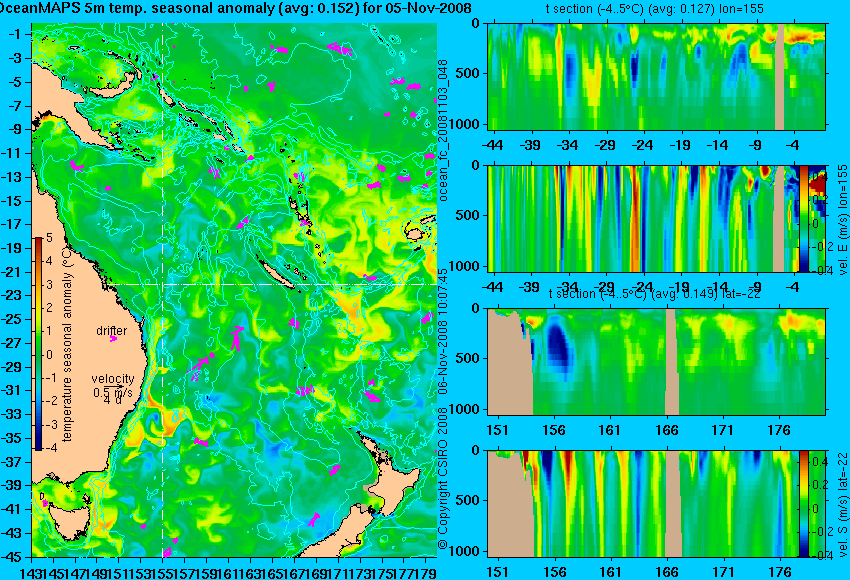
Task: Click the 'temperature seasonal anomaly (°C)' color bar label
Action: point(67,344)
